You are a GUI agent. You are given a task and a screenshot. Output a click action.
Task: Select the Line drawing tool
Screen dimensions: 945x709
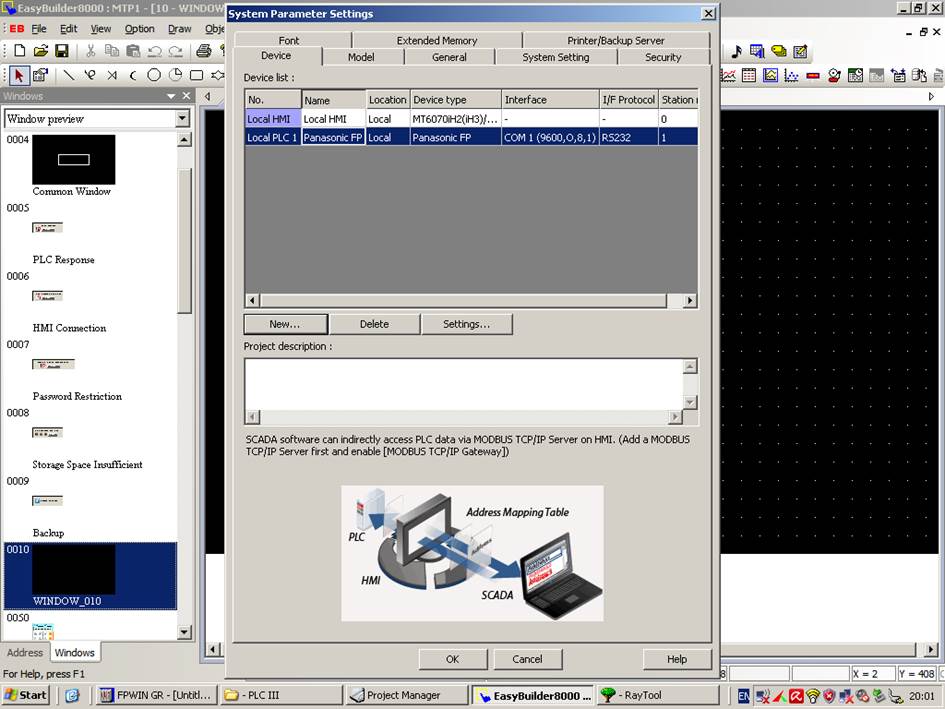[70, 73]
